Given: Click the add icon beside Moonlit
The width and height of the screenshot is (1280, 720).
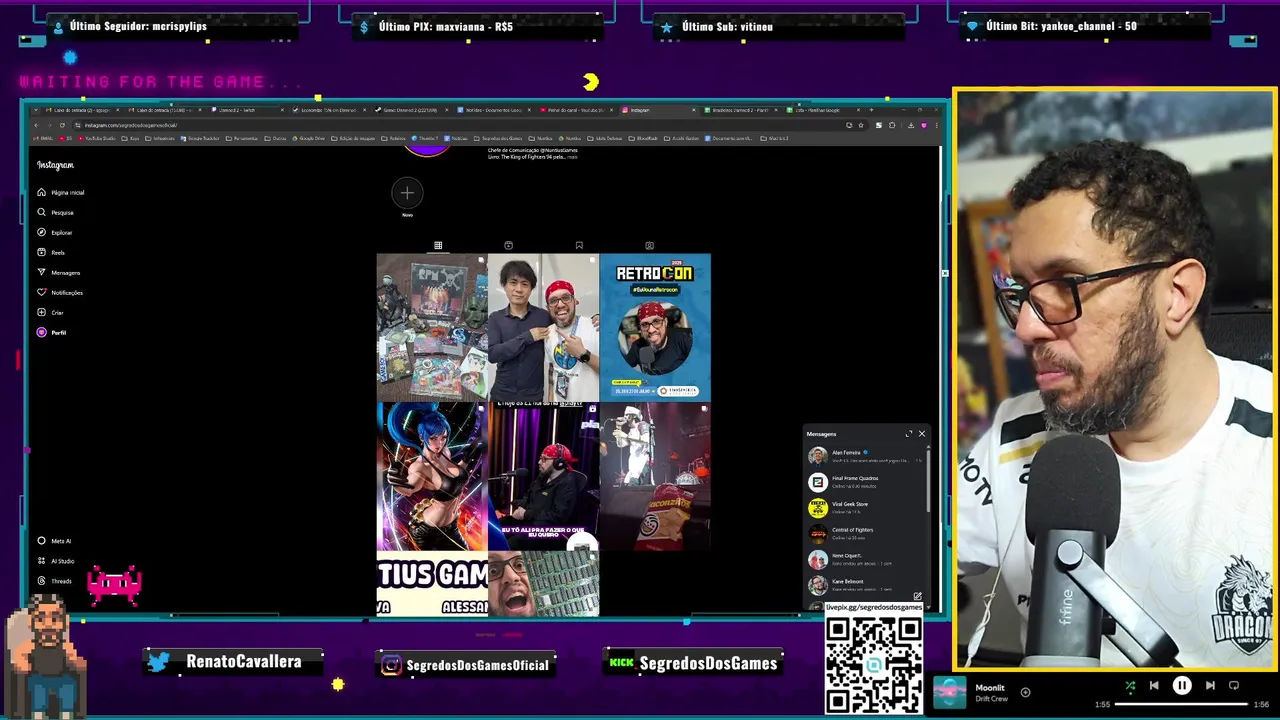Looking at the screenshot, I should pos(1025,692).
